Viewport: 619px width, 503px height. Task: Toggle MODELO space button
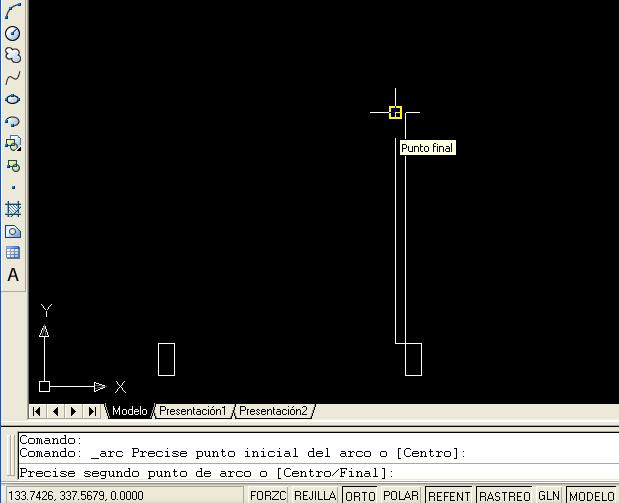click(591, 495)
